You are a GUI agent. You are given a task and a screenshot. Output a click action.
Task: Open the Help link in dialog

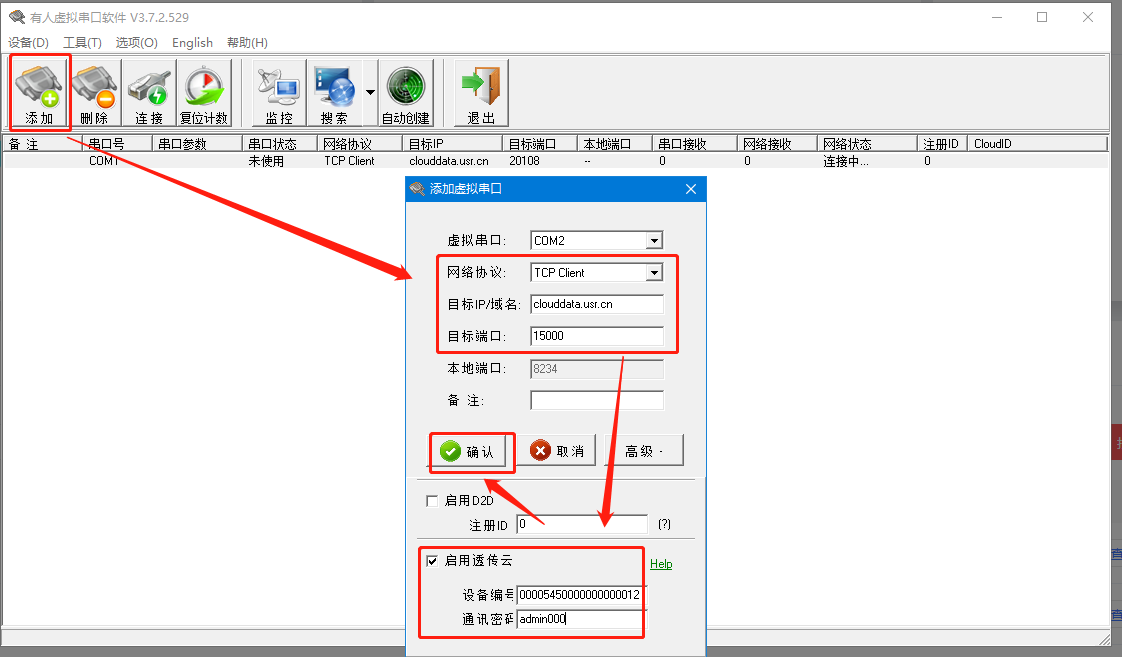[661, 564]
